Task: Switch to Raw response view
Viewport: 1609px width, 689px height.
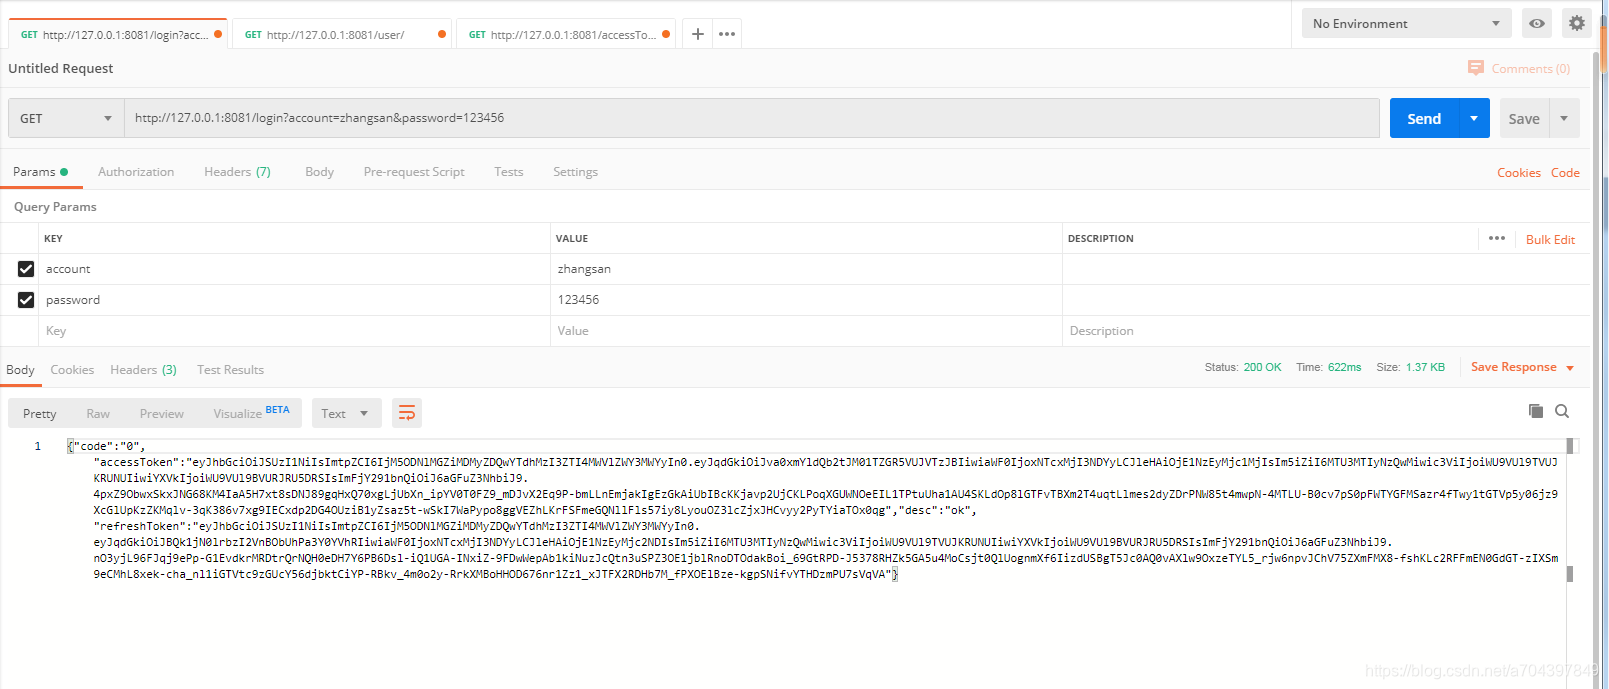Action: (98, 413)
